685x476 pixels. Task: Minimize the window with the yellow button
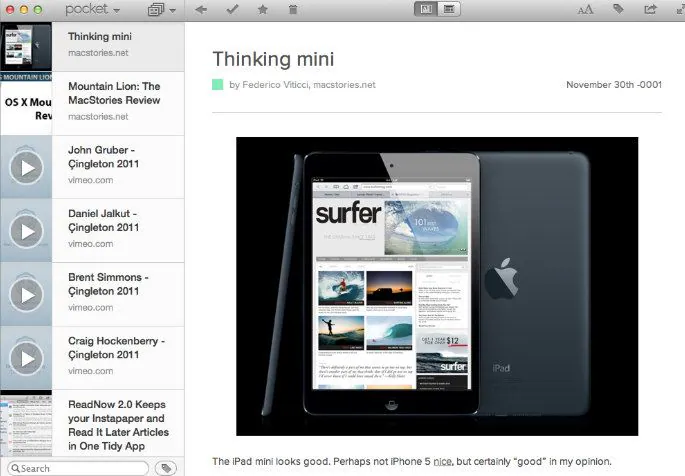pos(24,9)
